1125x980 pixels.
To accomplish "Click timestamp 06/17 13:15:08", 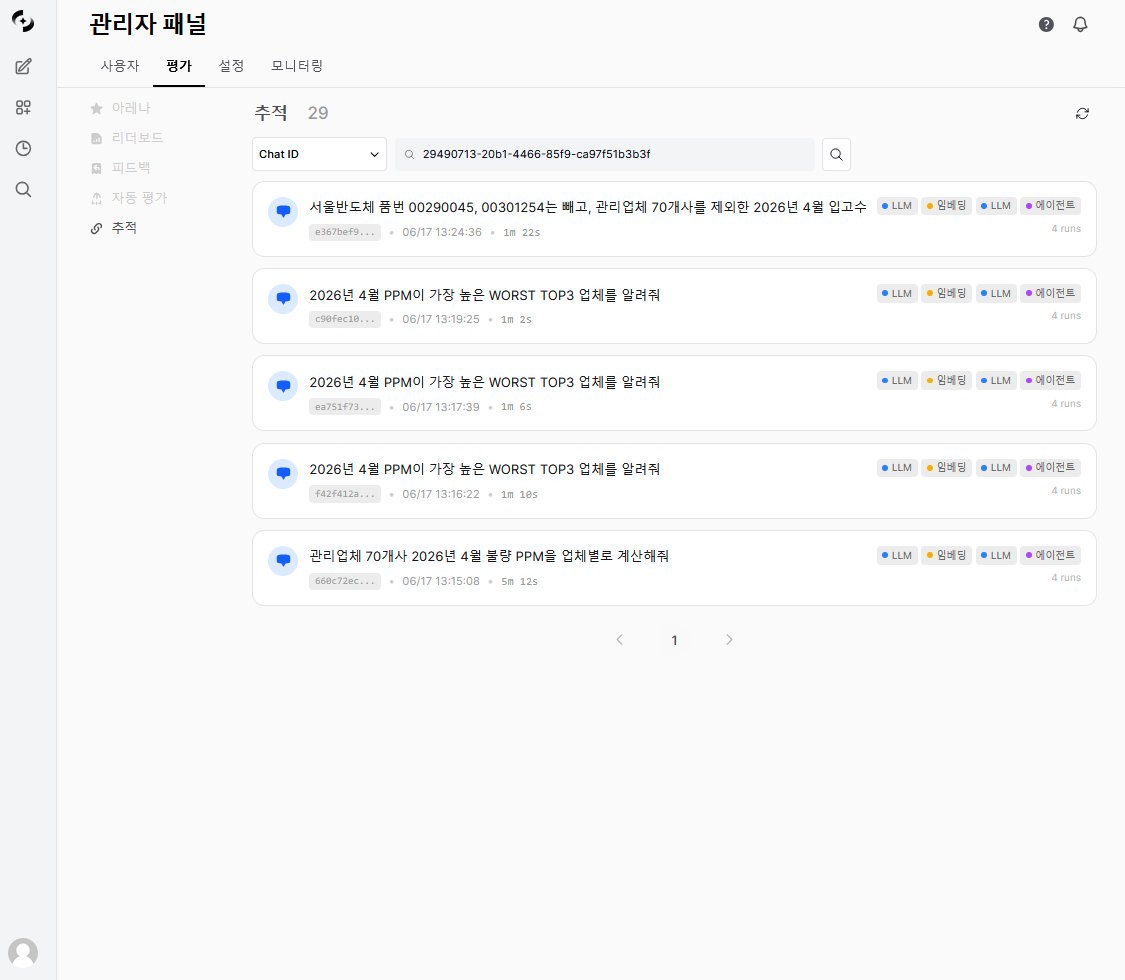I will pos(441,582).
